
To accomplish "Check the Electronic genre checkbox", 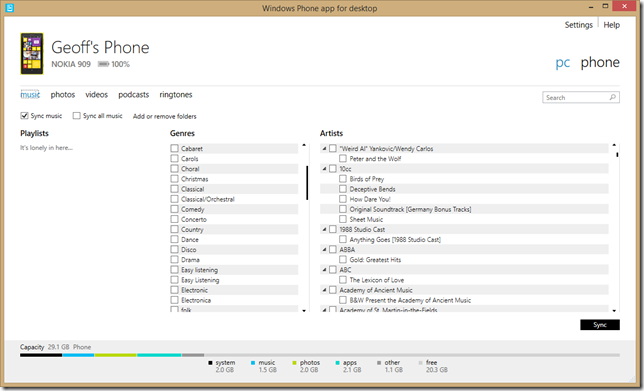I will pyautogui.click(x=175, y=290).
